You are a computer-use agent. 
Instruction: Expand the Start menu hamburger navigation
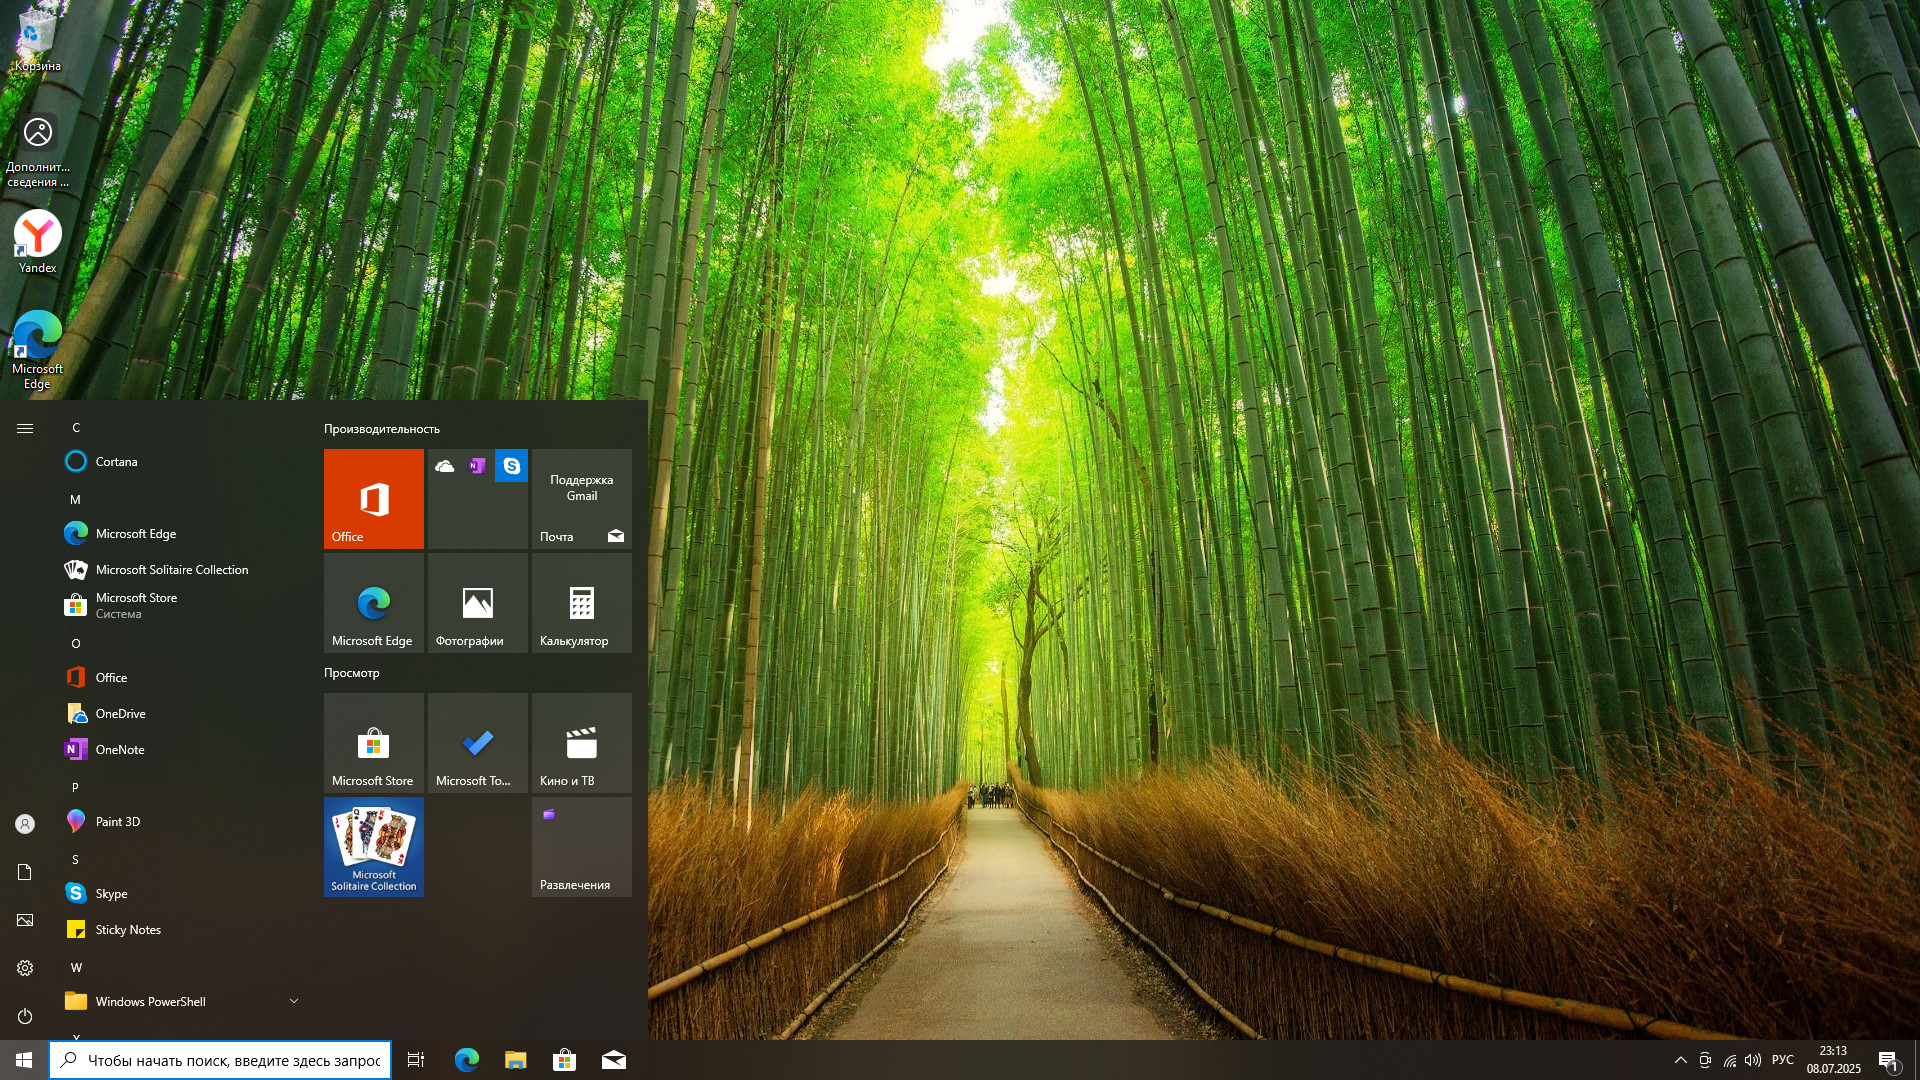(25, 428)
